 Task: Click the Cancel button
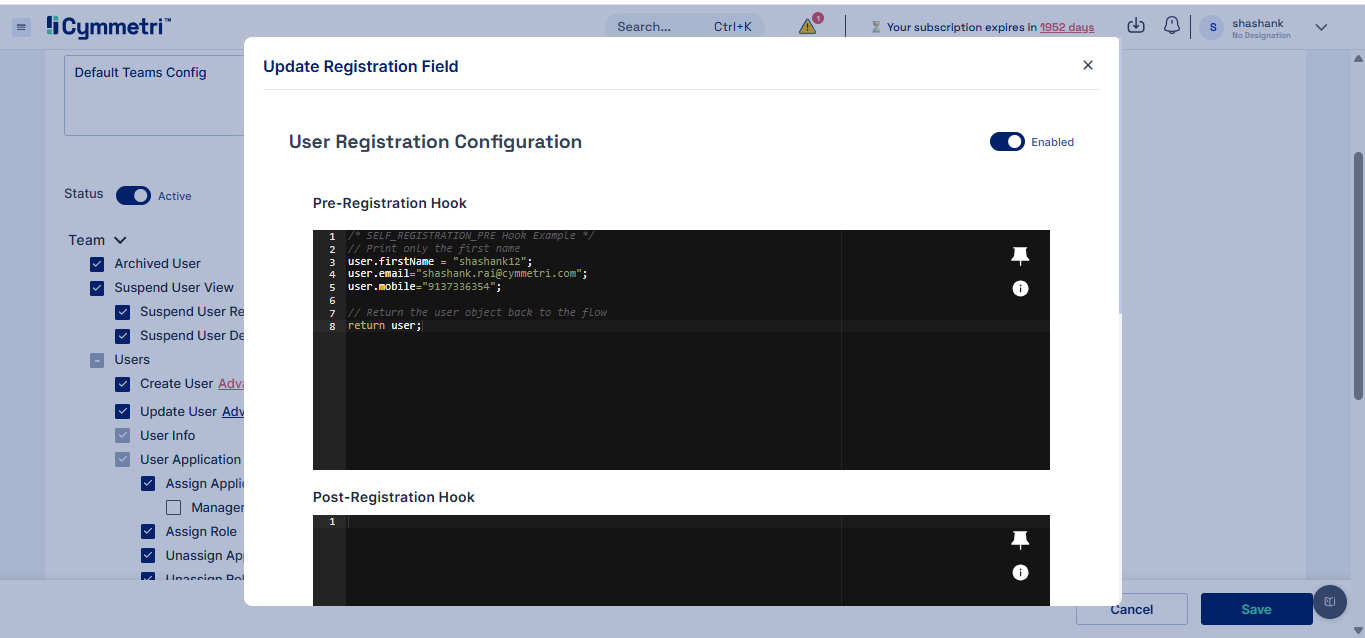coord(1132,609)
